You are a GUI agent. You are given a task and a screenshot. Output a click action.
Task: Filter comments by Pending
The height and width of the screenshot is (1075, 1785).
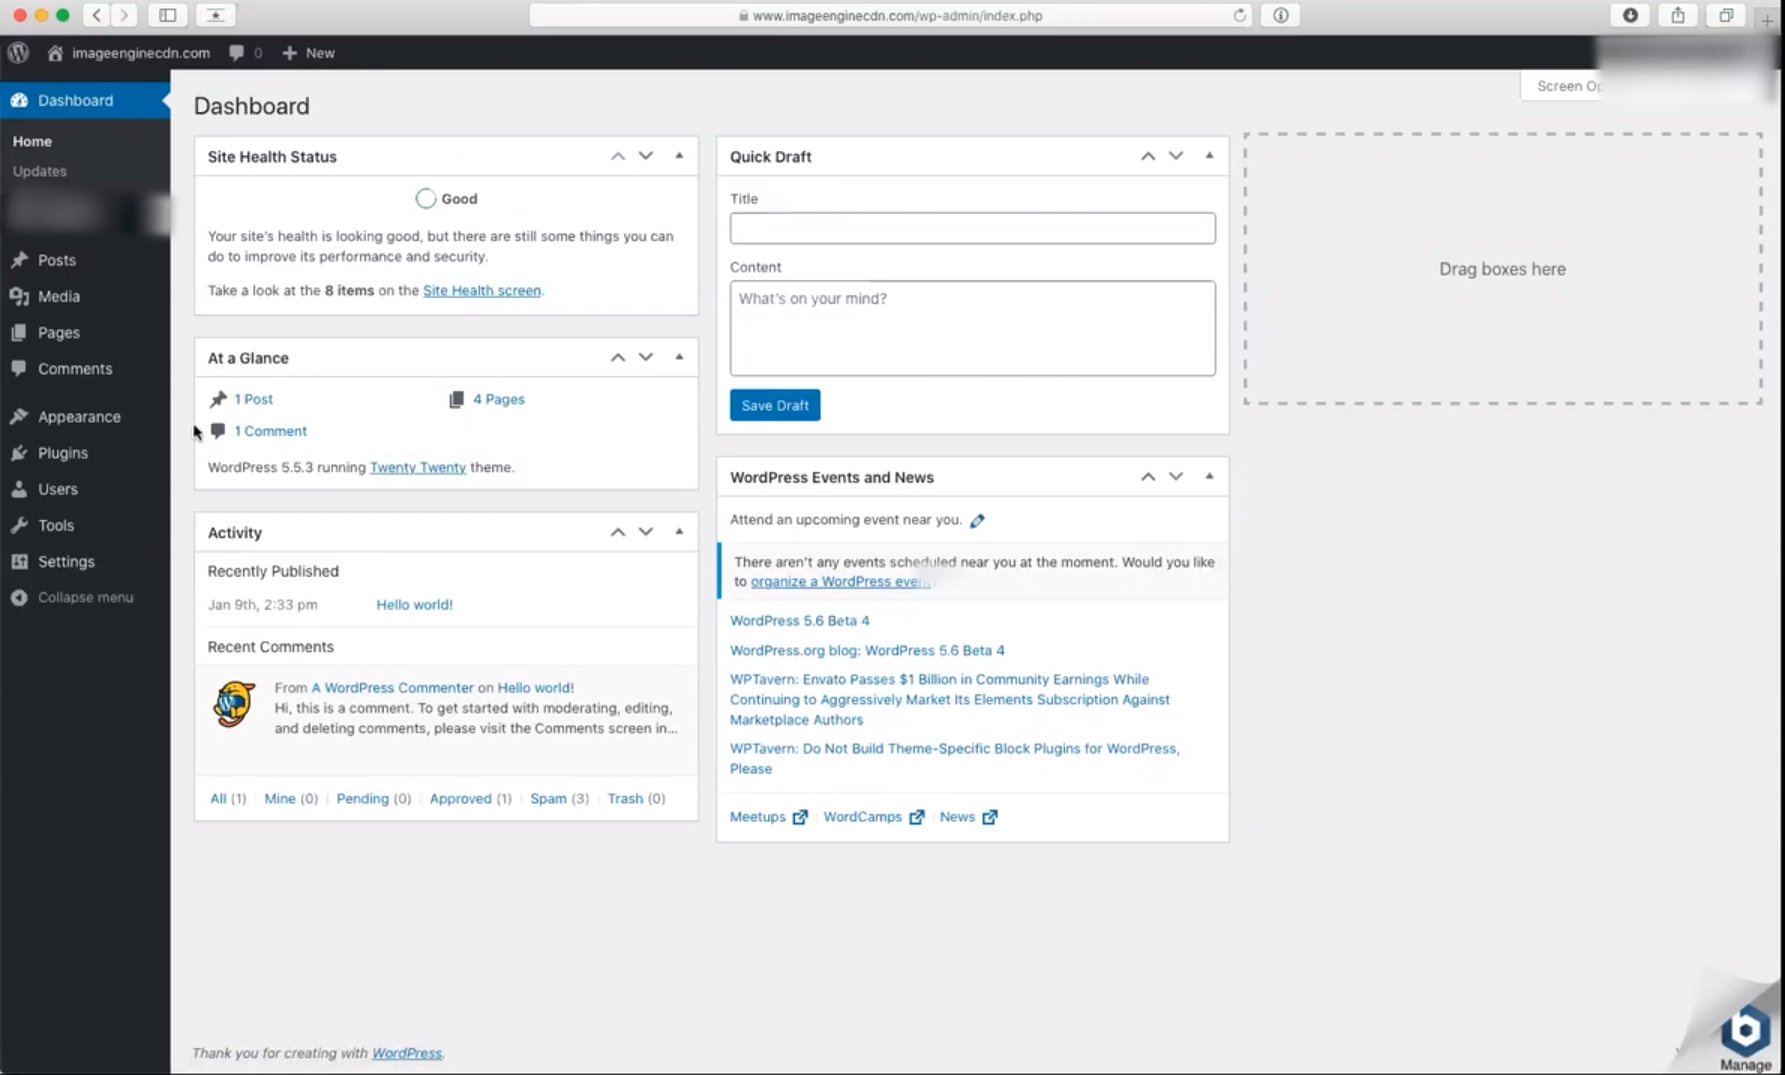tap(363, 798)
